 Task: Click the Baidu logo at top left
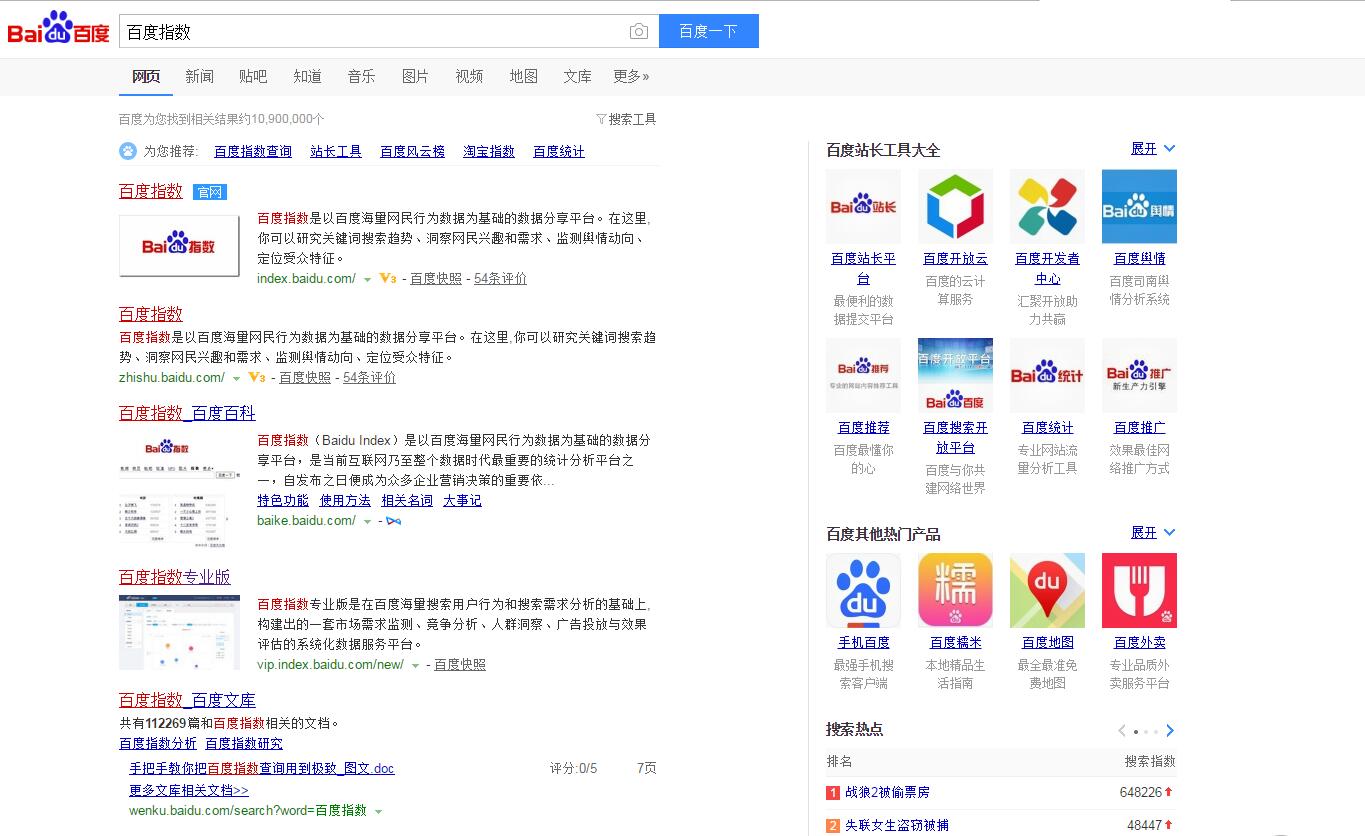click(x=57, y=25)
